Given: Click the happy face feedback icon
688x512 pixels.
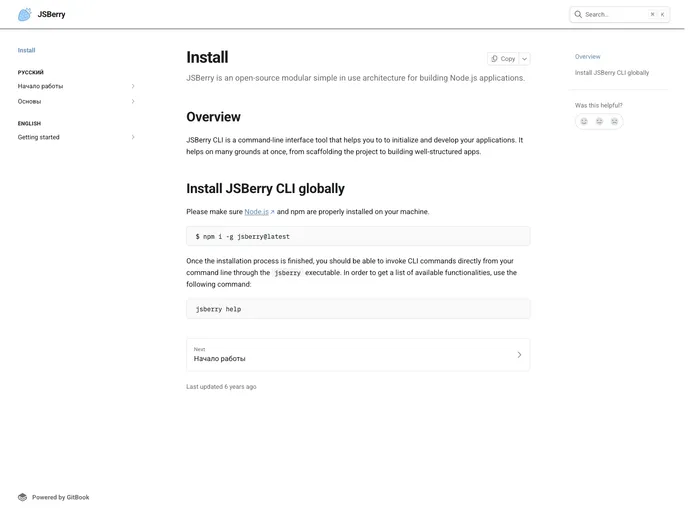Looking at the screenshot, I should pyautogui.click(x=584, y=121).
